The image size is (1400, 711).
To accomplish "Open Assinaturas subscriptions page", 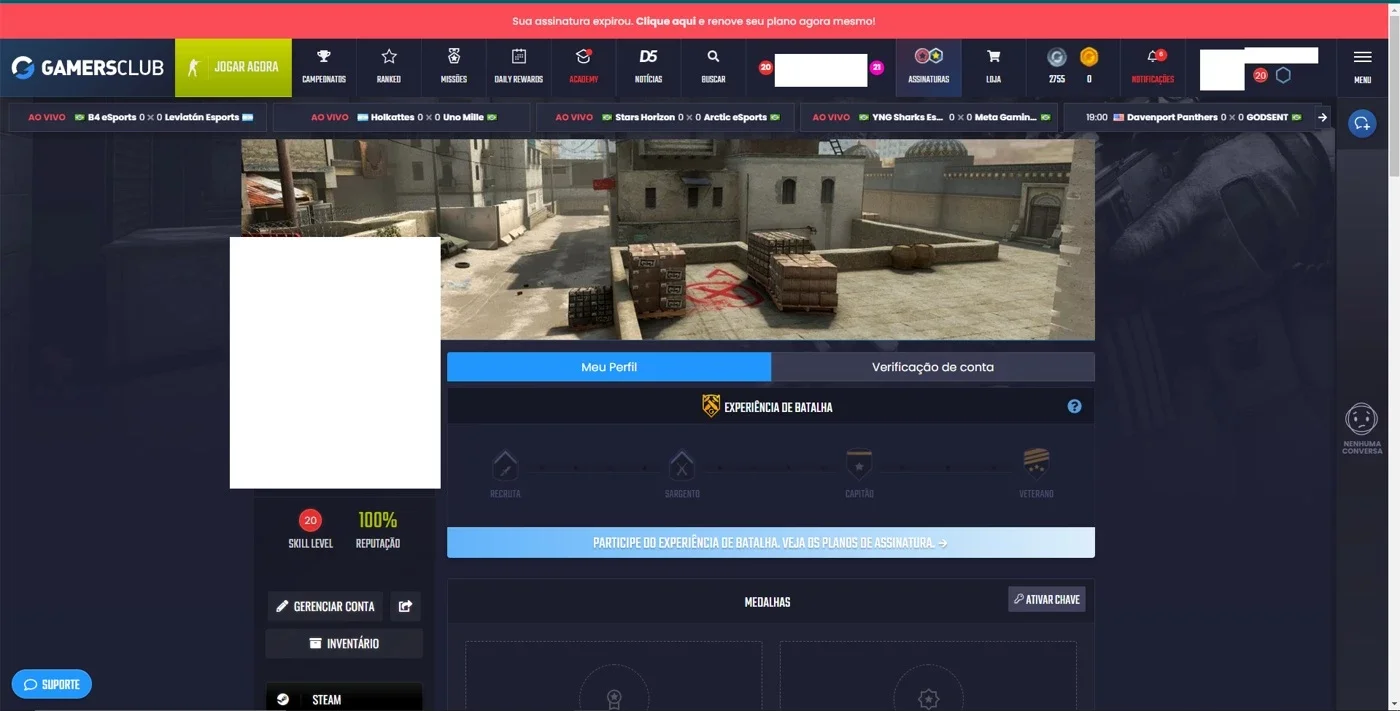I will point(929,67).
